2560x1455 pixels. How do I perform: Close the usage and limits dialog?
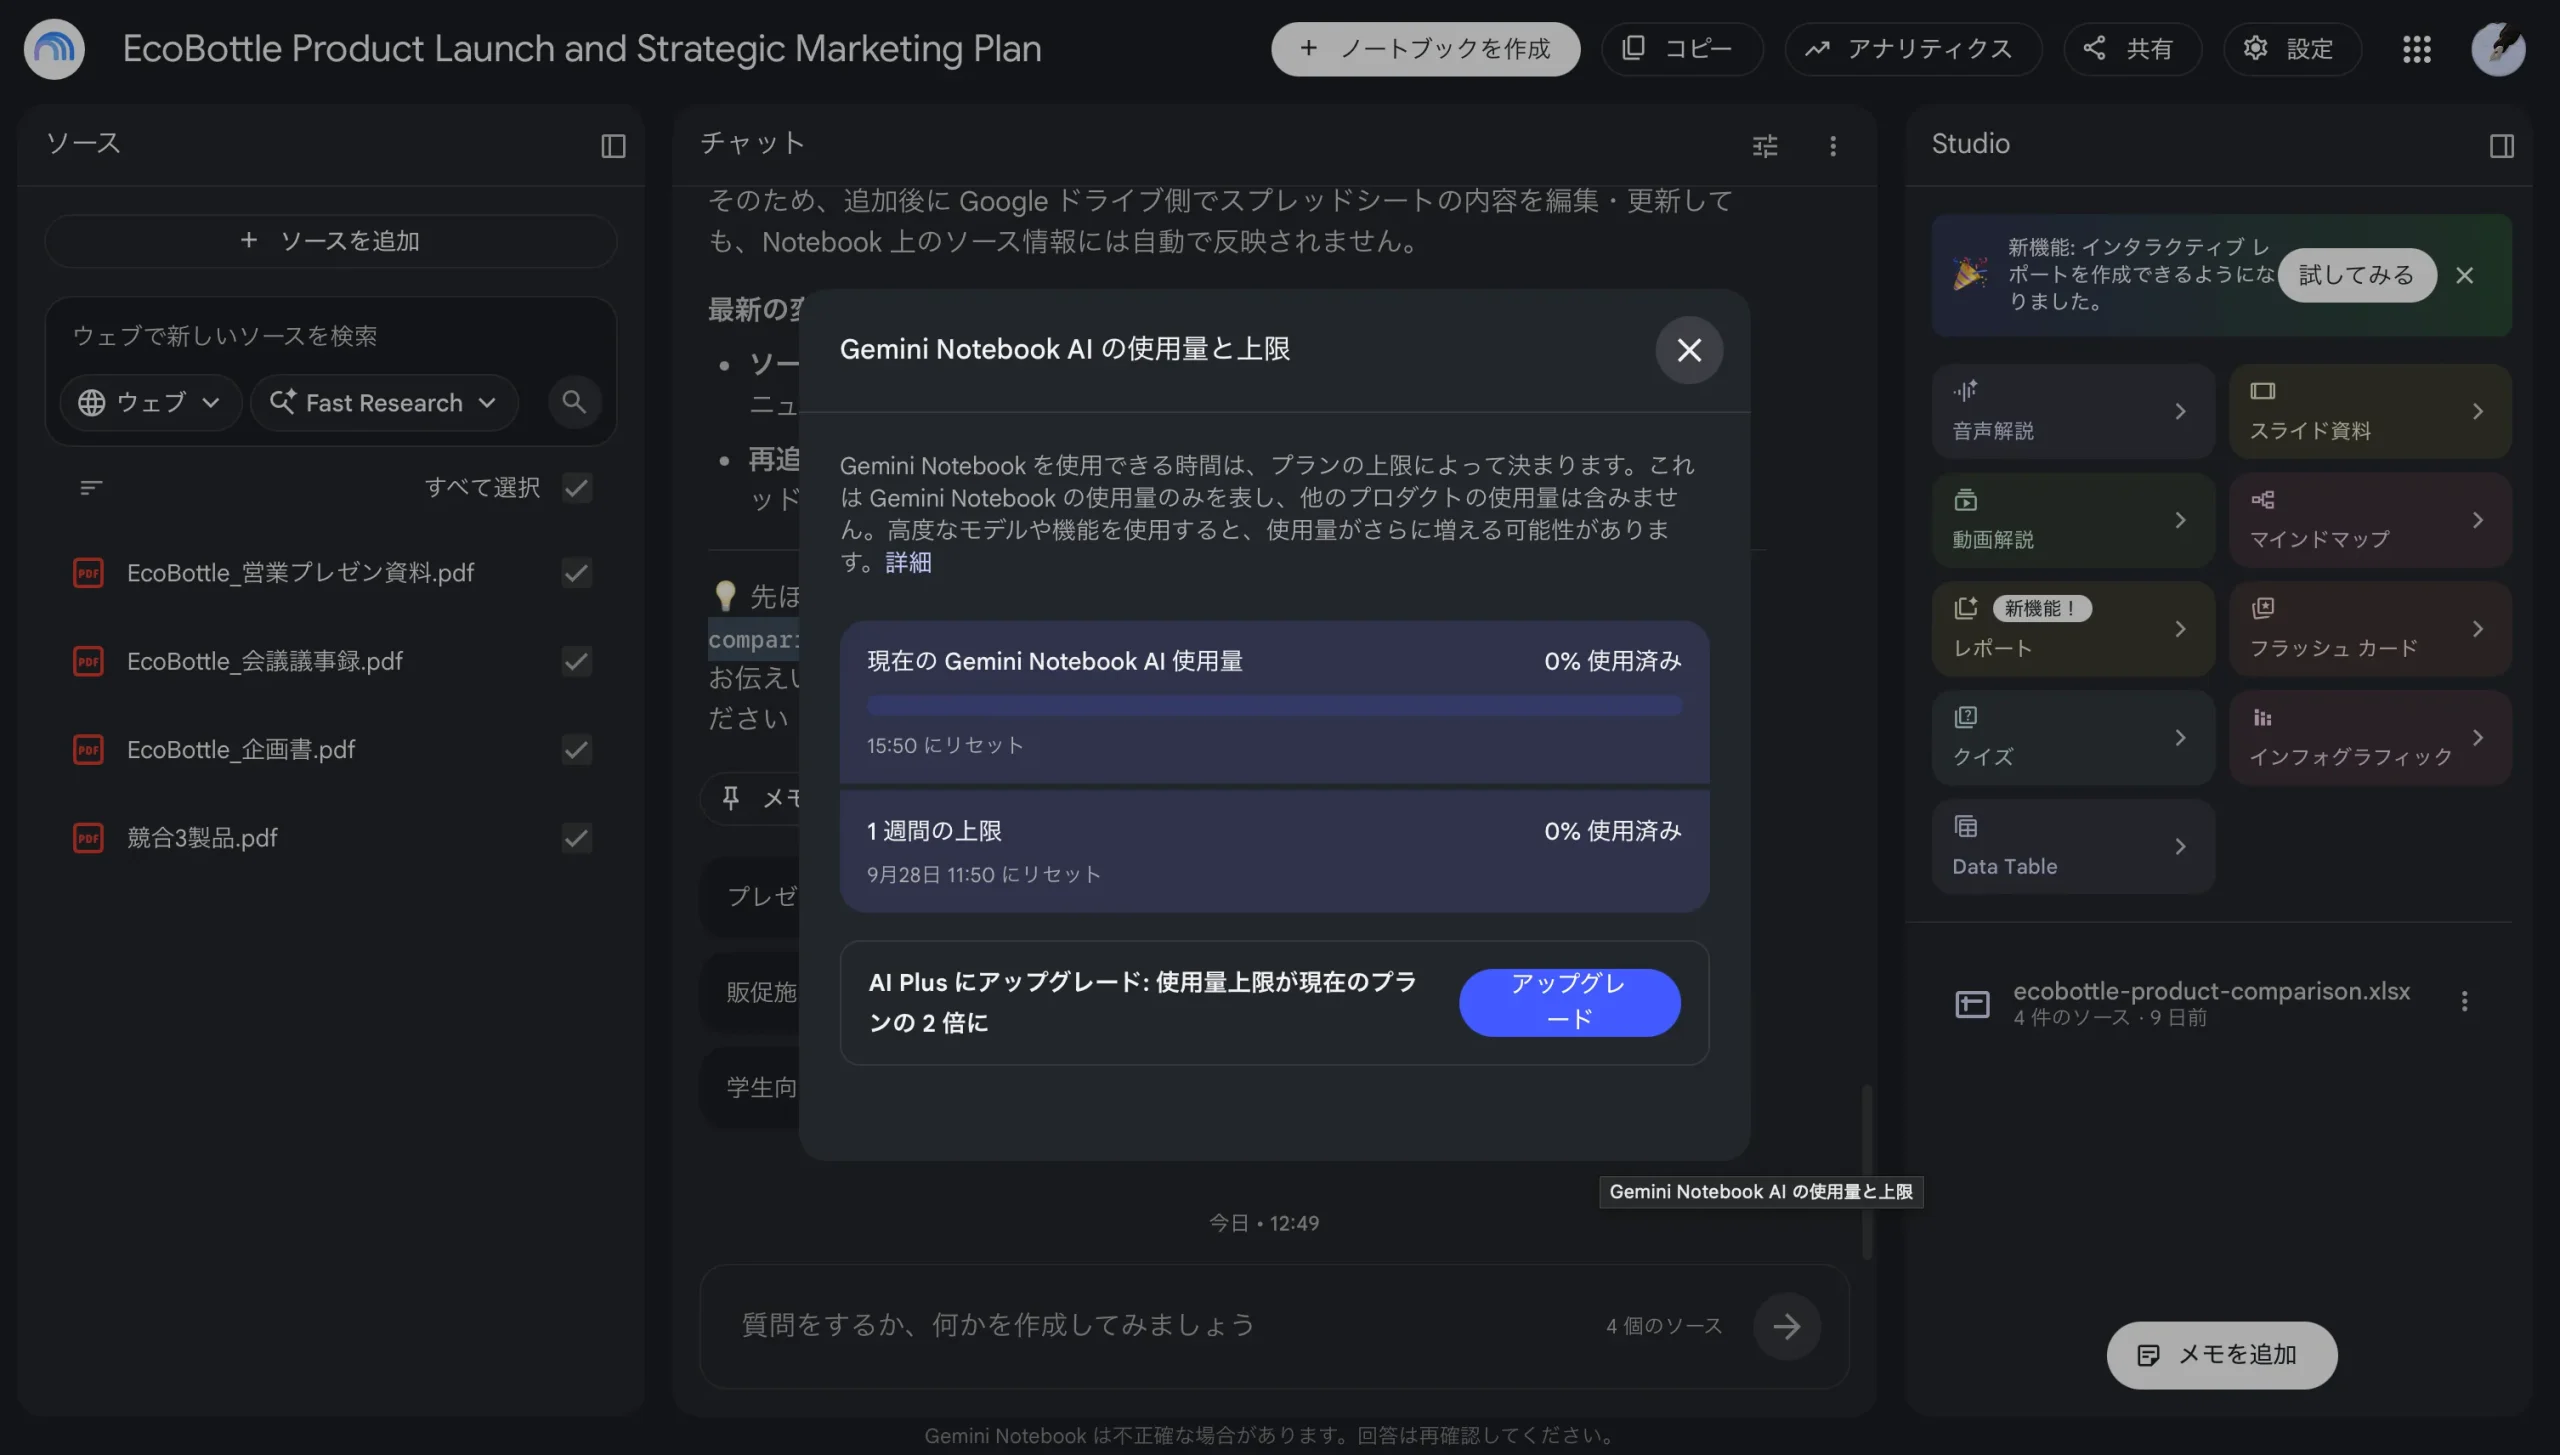[1689, 350]
